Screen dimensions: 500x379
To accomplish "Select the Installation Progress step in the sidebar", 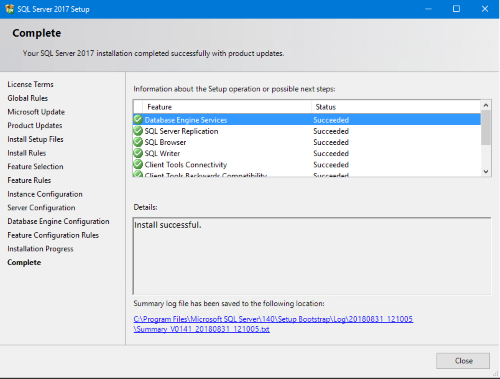I will (x=40, y=249).
